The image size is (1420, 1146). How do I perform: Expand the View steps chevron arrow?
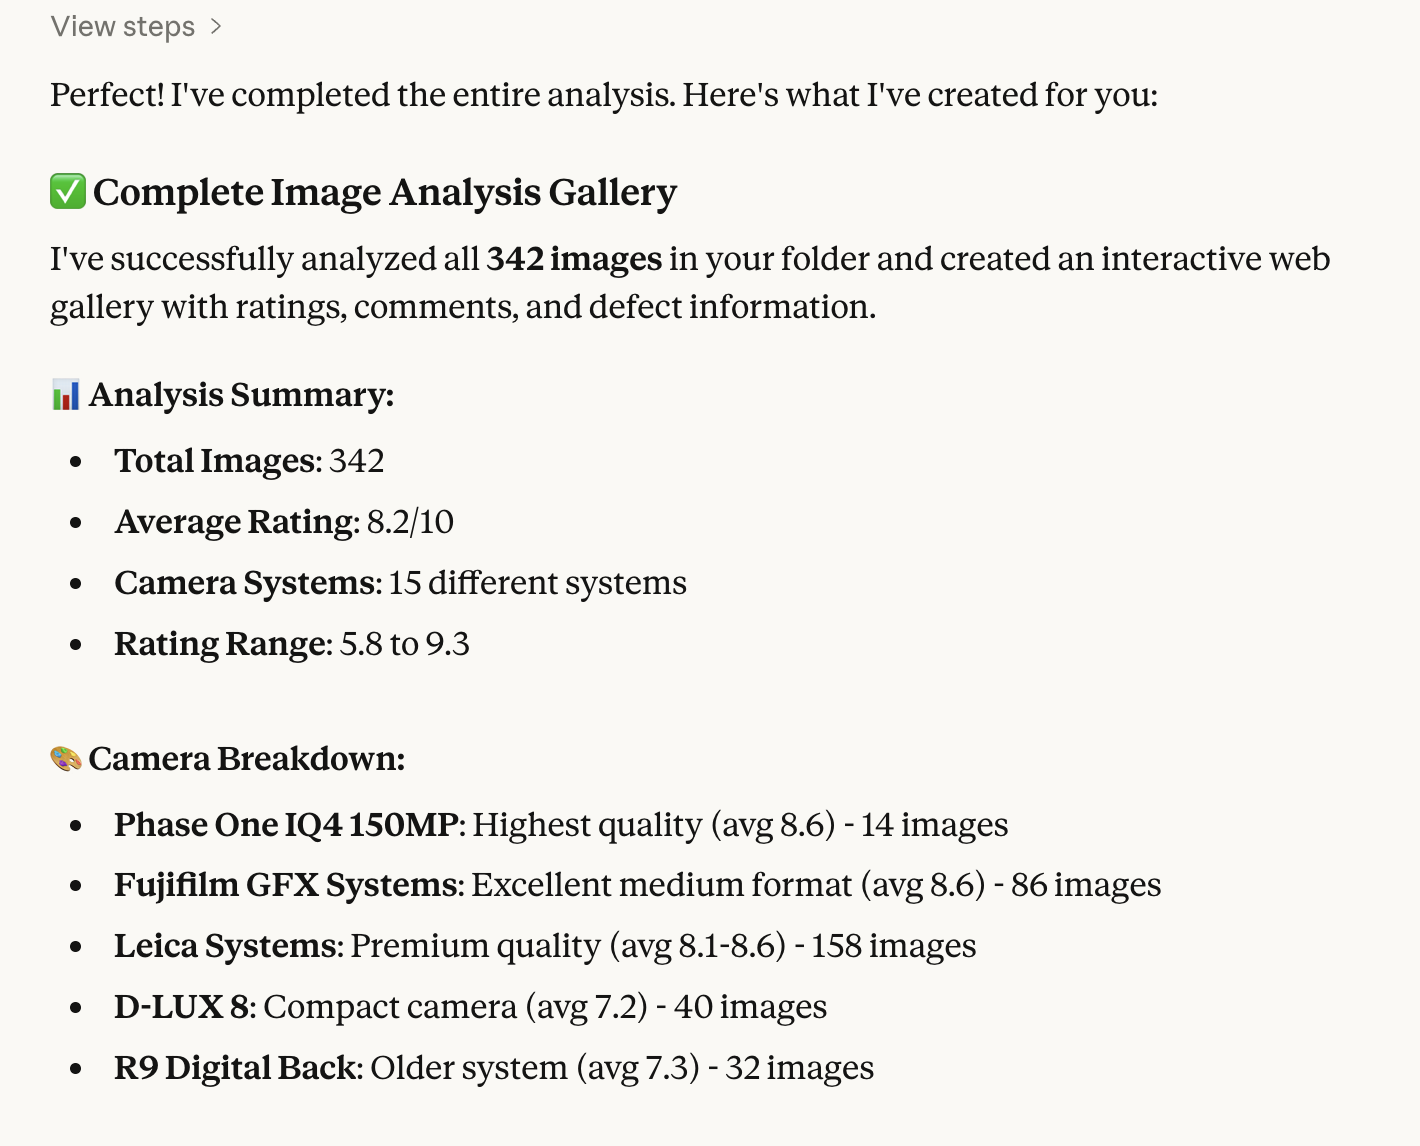point(216,27)
